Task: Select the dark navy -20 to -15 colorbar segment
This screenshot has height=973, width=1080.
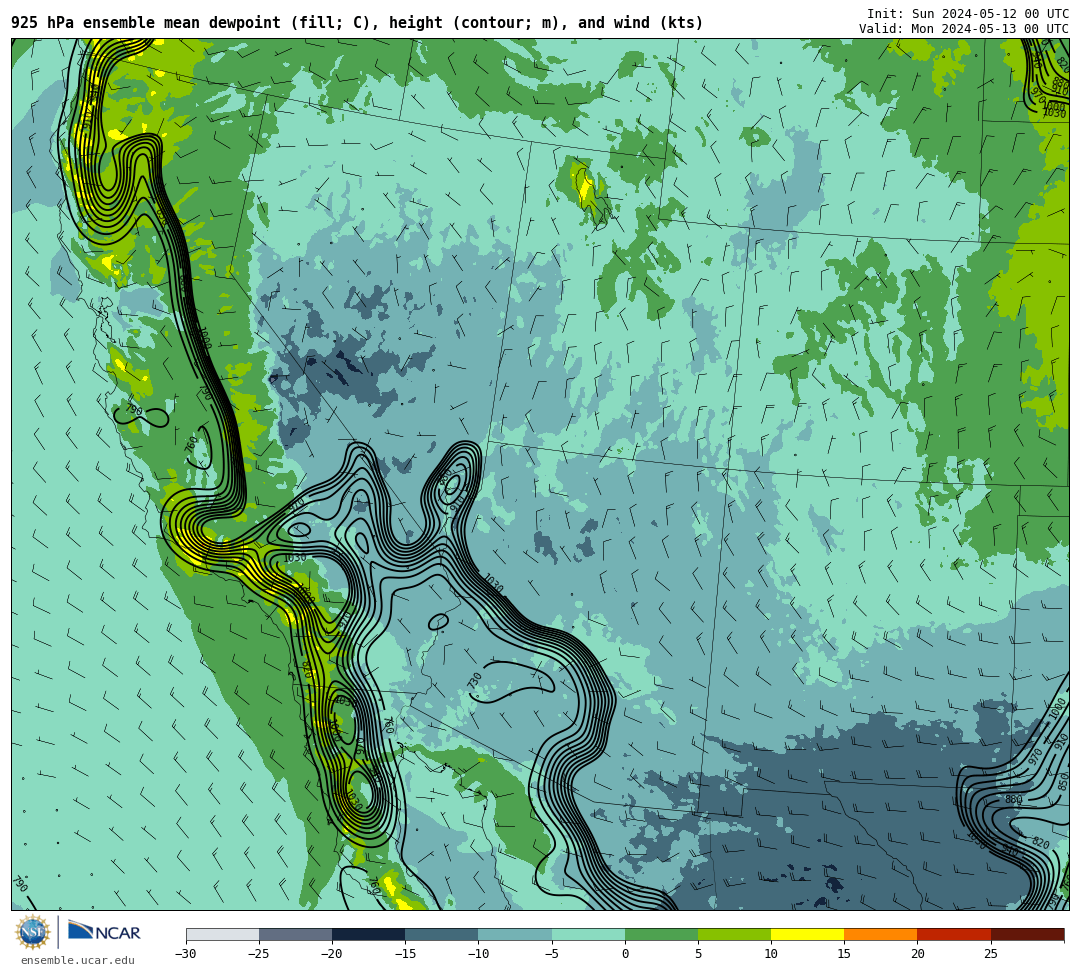Action: pyautogui.click(x=368, y=934)
